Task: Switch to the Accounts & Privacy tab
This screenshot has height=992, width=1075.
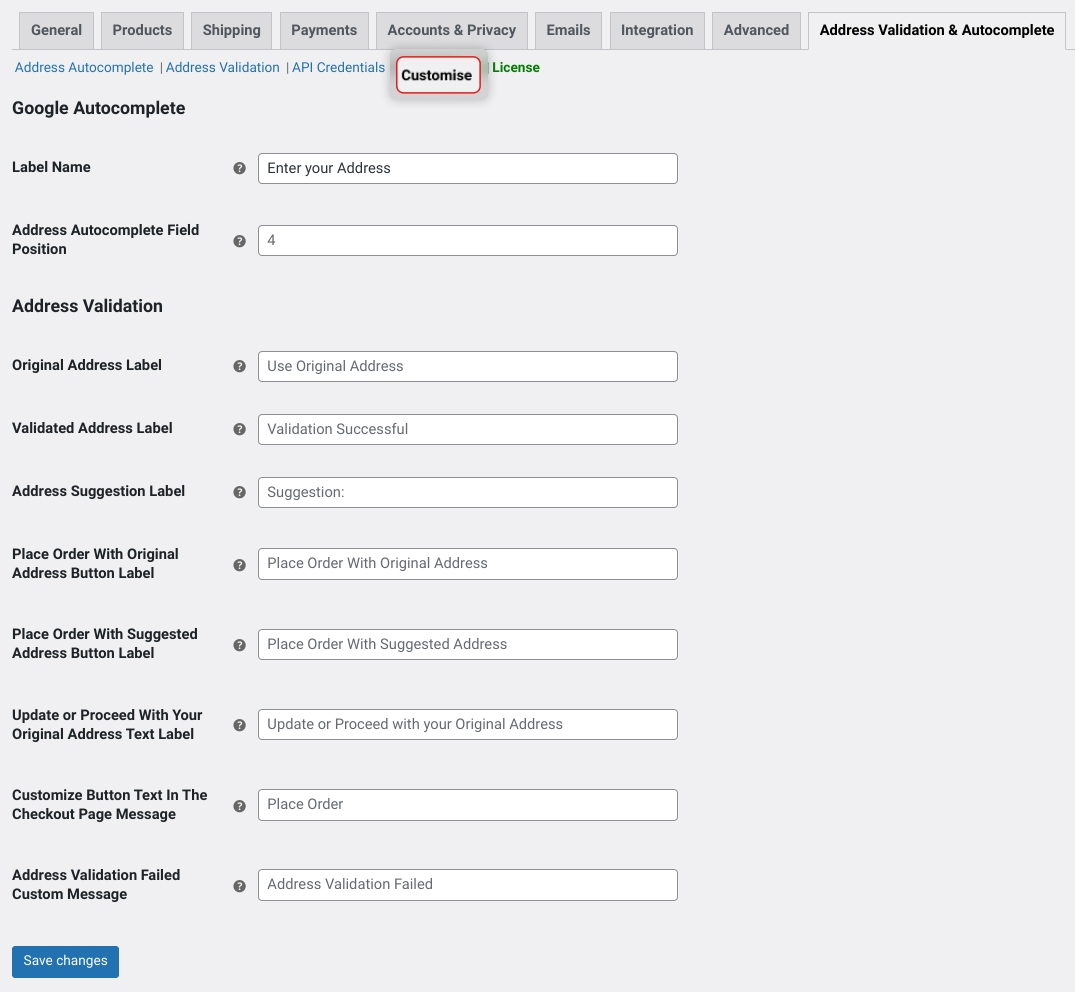Action: tap(451, 30)
